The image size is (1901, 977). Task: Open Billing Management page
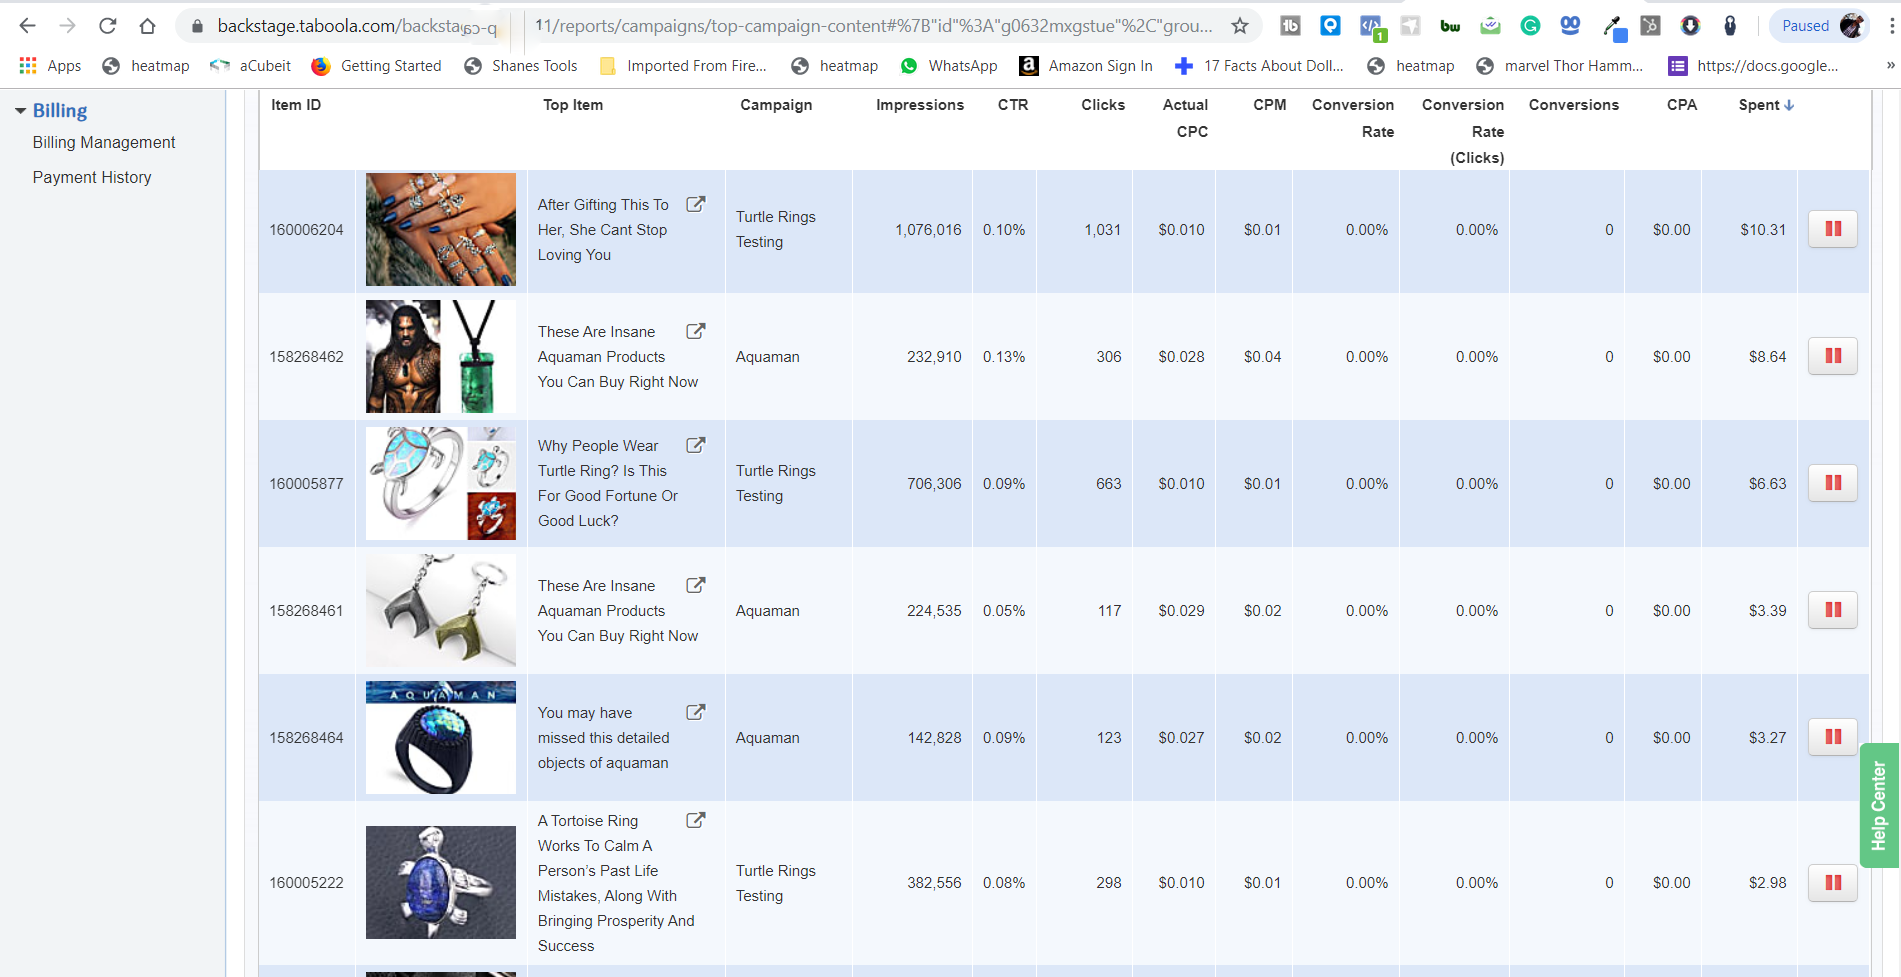click(104, 142)
